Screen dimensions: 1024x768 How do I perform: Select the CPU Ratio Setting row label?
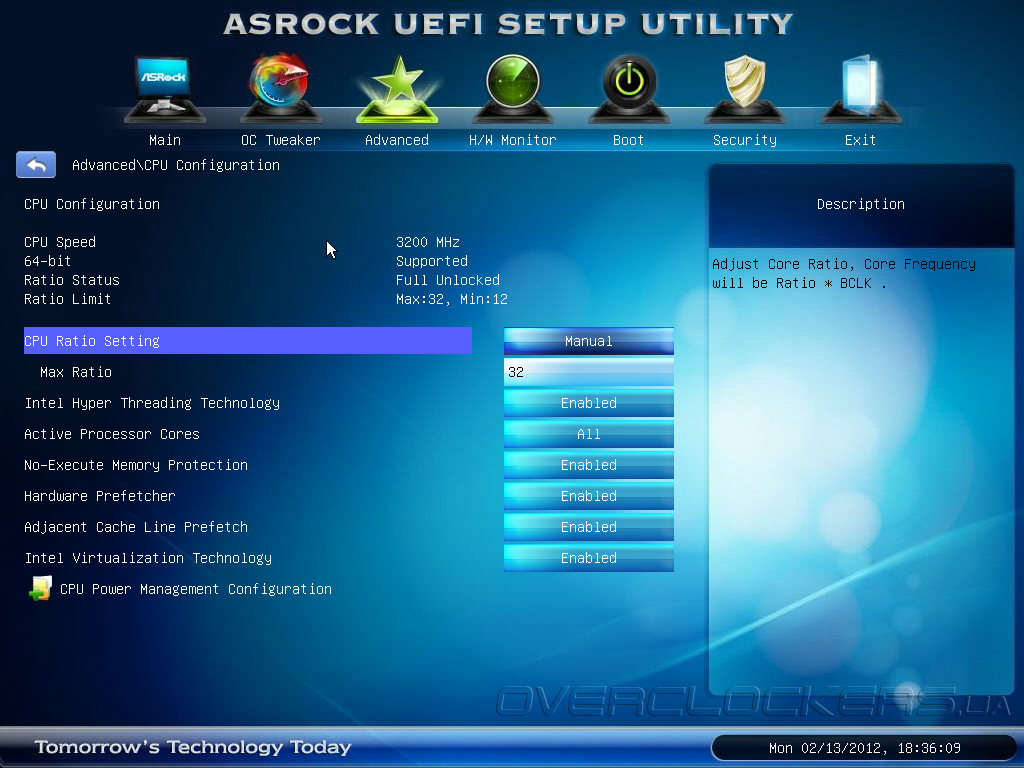point(248,340)
